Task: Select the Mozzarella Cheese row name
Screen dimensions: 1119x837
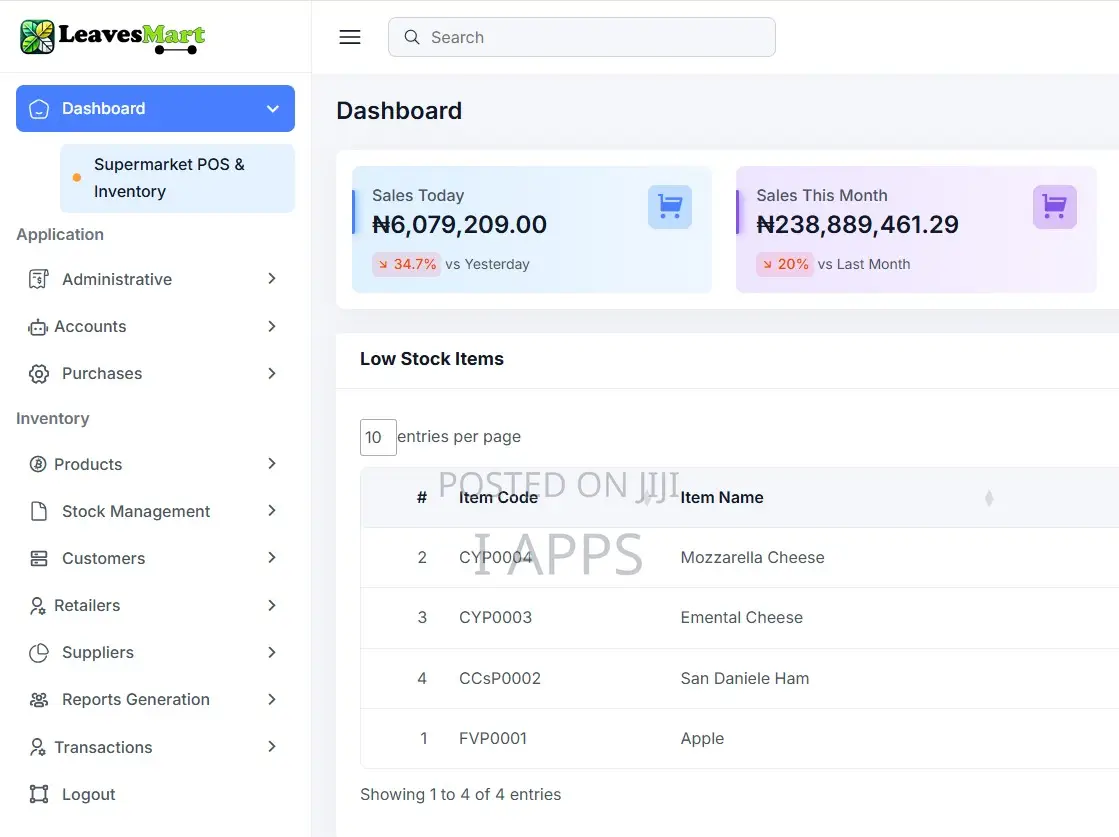Action: 752,558
